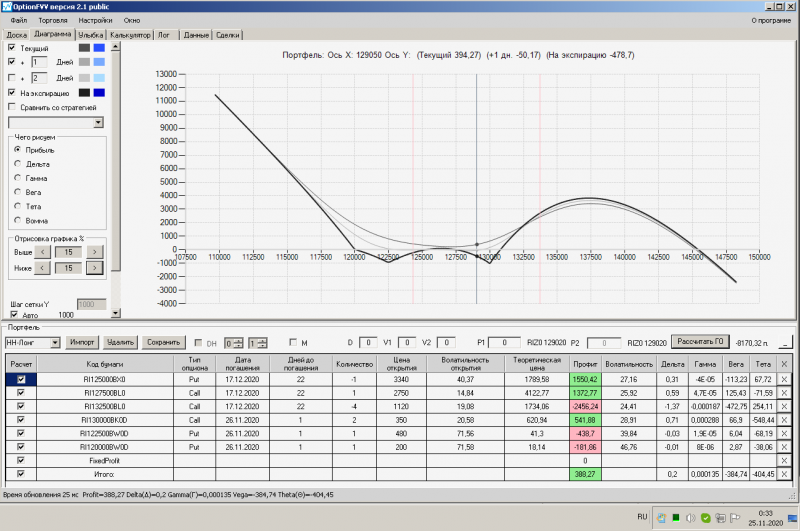Open the Файл menu
Screen dimensions: 800x531
point(18,20)
